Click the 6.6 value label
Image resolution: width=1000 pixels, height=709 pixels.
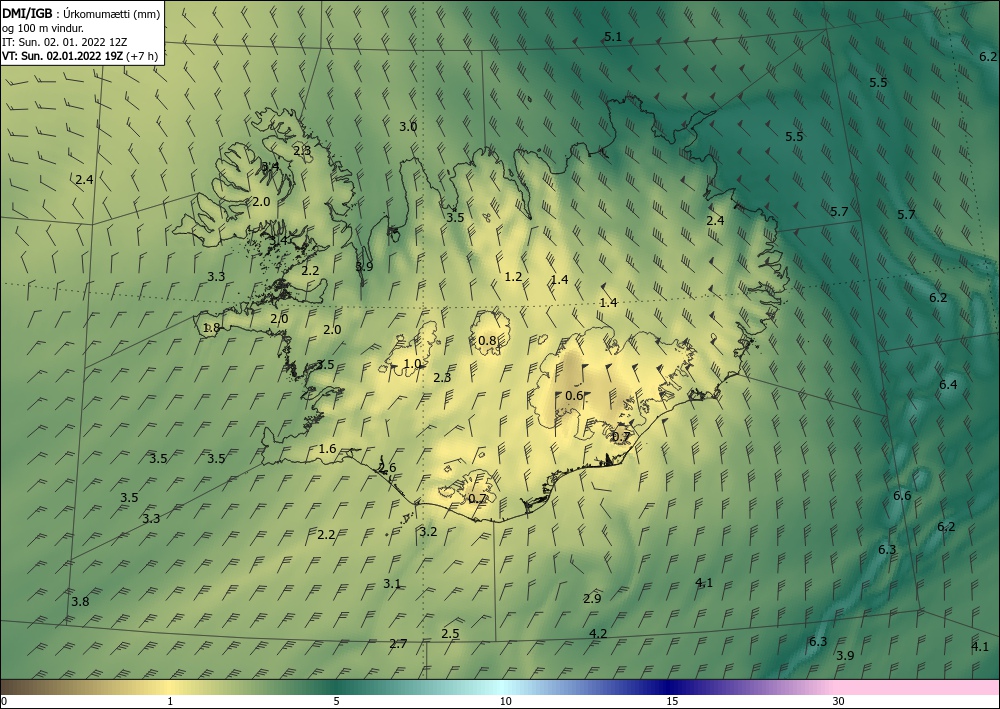click(x=902, y=496)
